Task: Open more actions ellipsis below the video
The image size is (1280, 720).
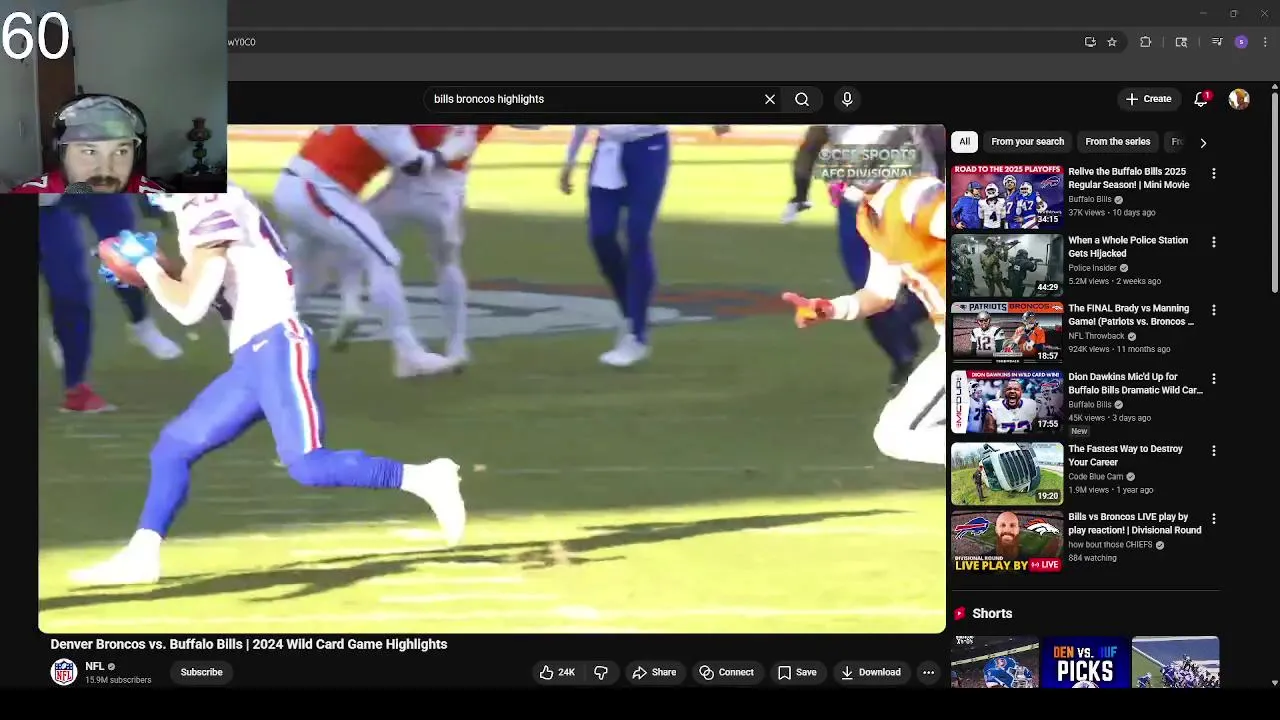Action: pyautogui.click(x=928, y=672)
